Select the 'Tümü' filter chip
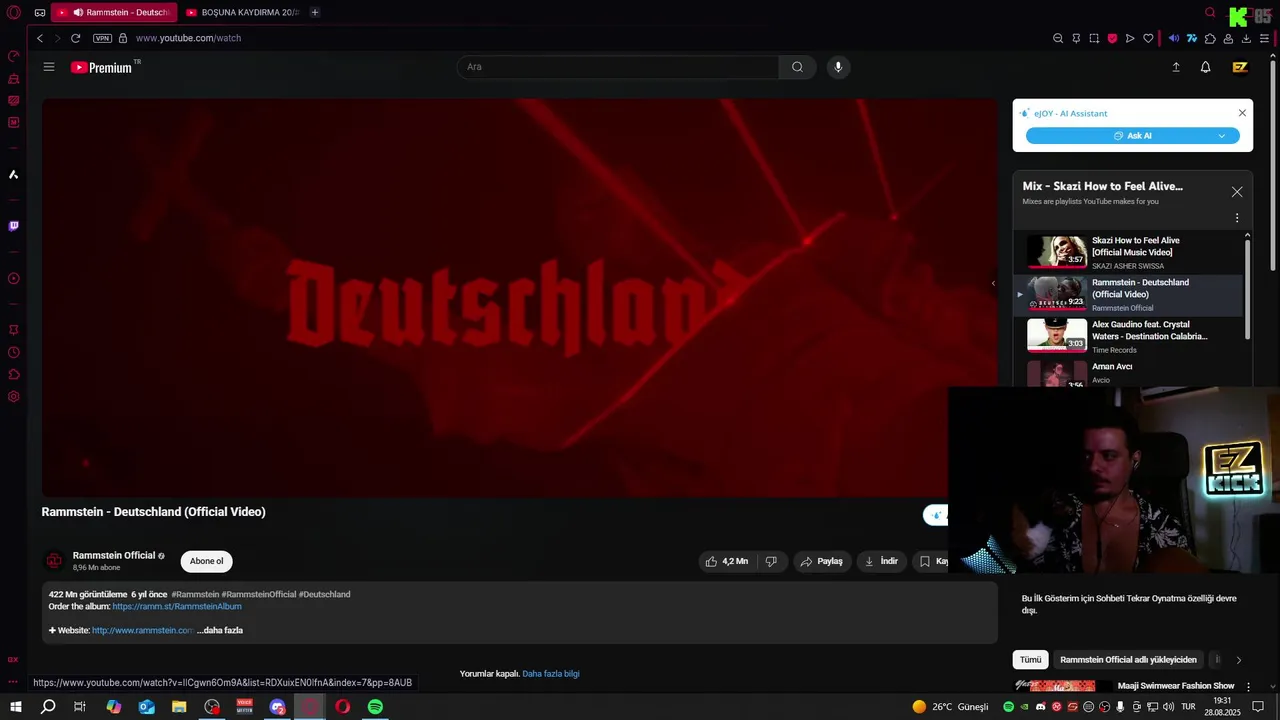 [1031, 660]
